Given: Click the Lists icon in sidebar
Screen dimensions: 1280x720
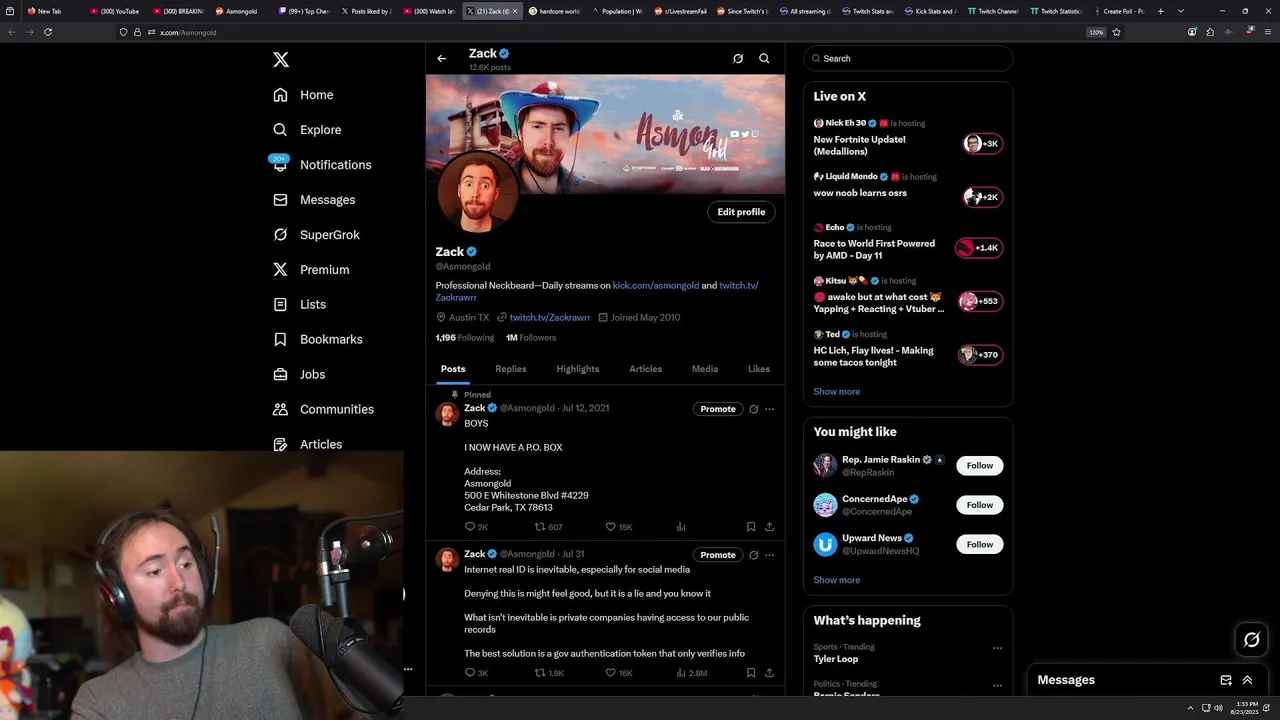Looking at the screenshot, I should [281, 304].
